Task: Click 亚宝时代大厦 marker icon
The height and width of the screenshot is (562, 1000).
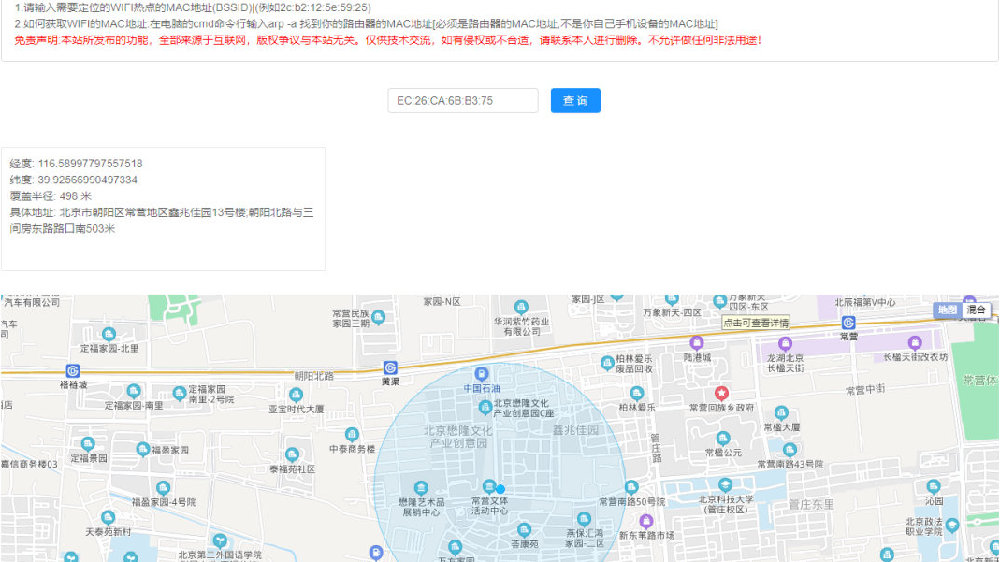Action: coord(295,395)
